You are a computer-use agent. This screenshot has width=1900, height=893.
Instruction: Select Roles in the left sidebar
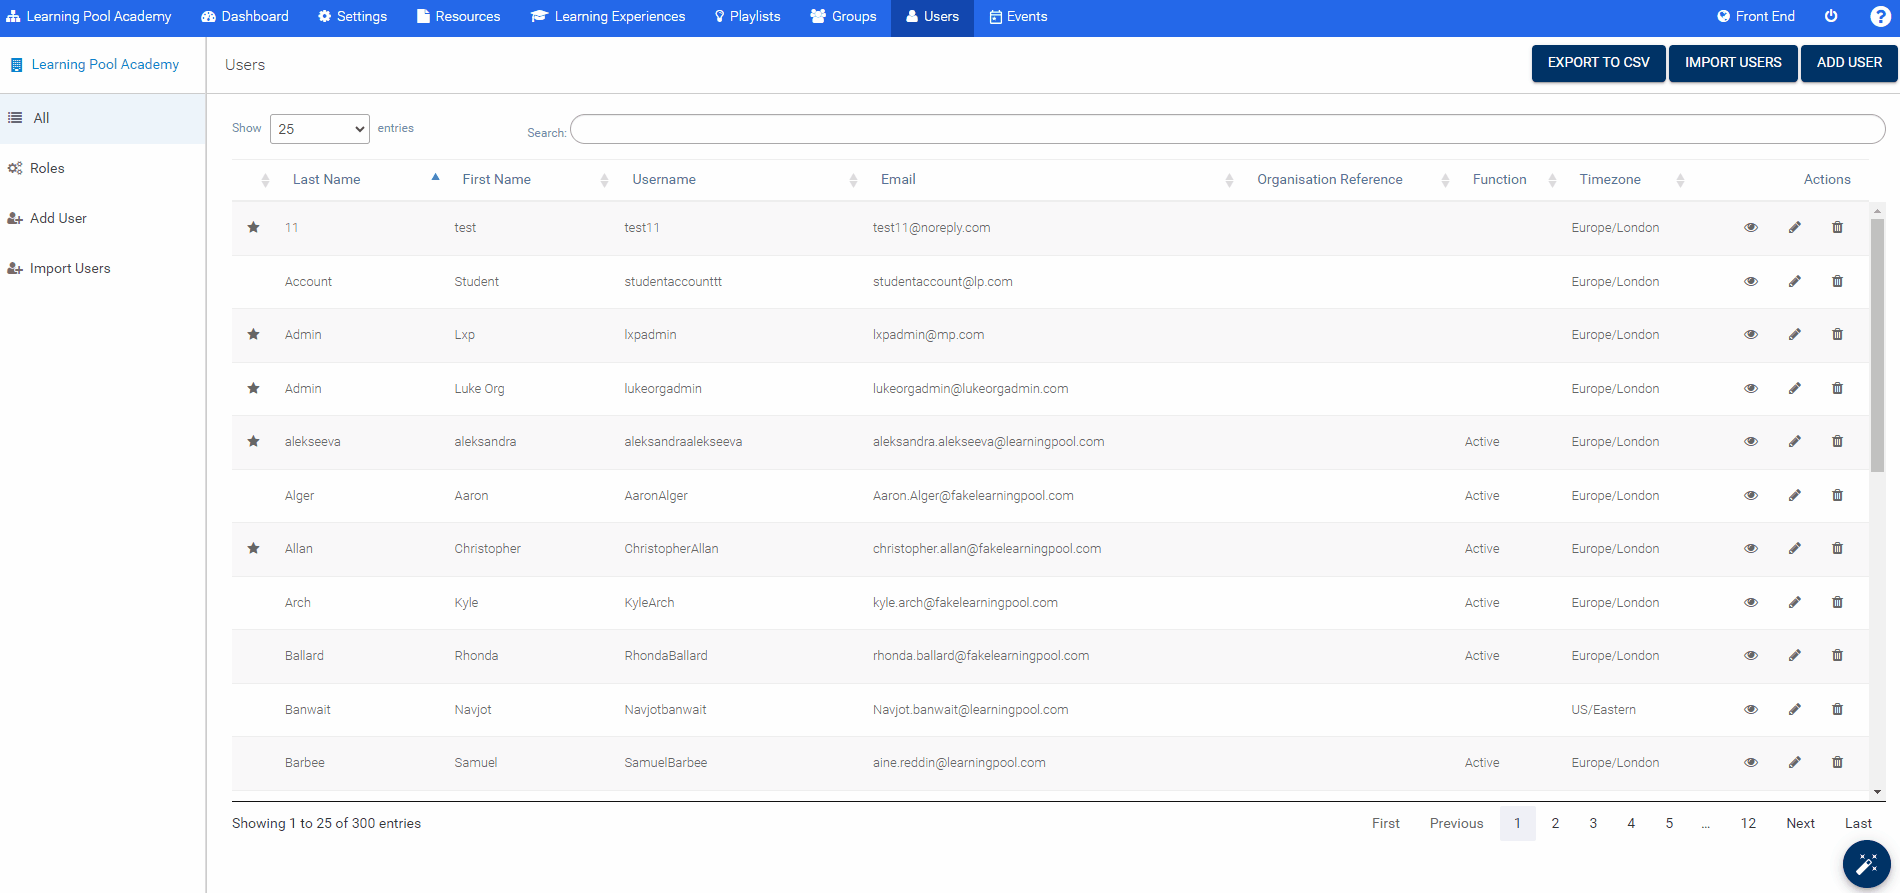[47, 168]
